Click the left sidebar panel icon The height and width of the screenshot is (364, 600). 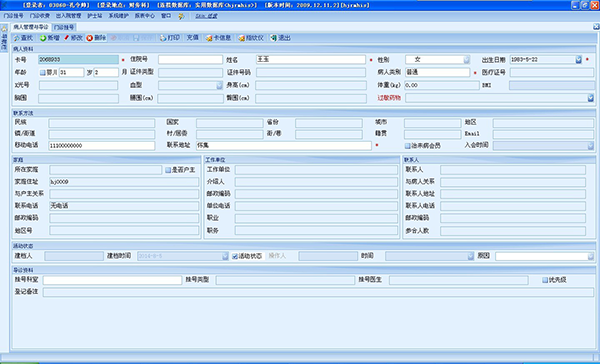[x=4, y=29]
